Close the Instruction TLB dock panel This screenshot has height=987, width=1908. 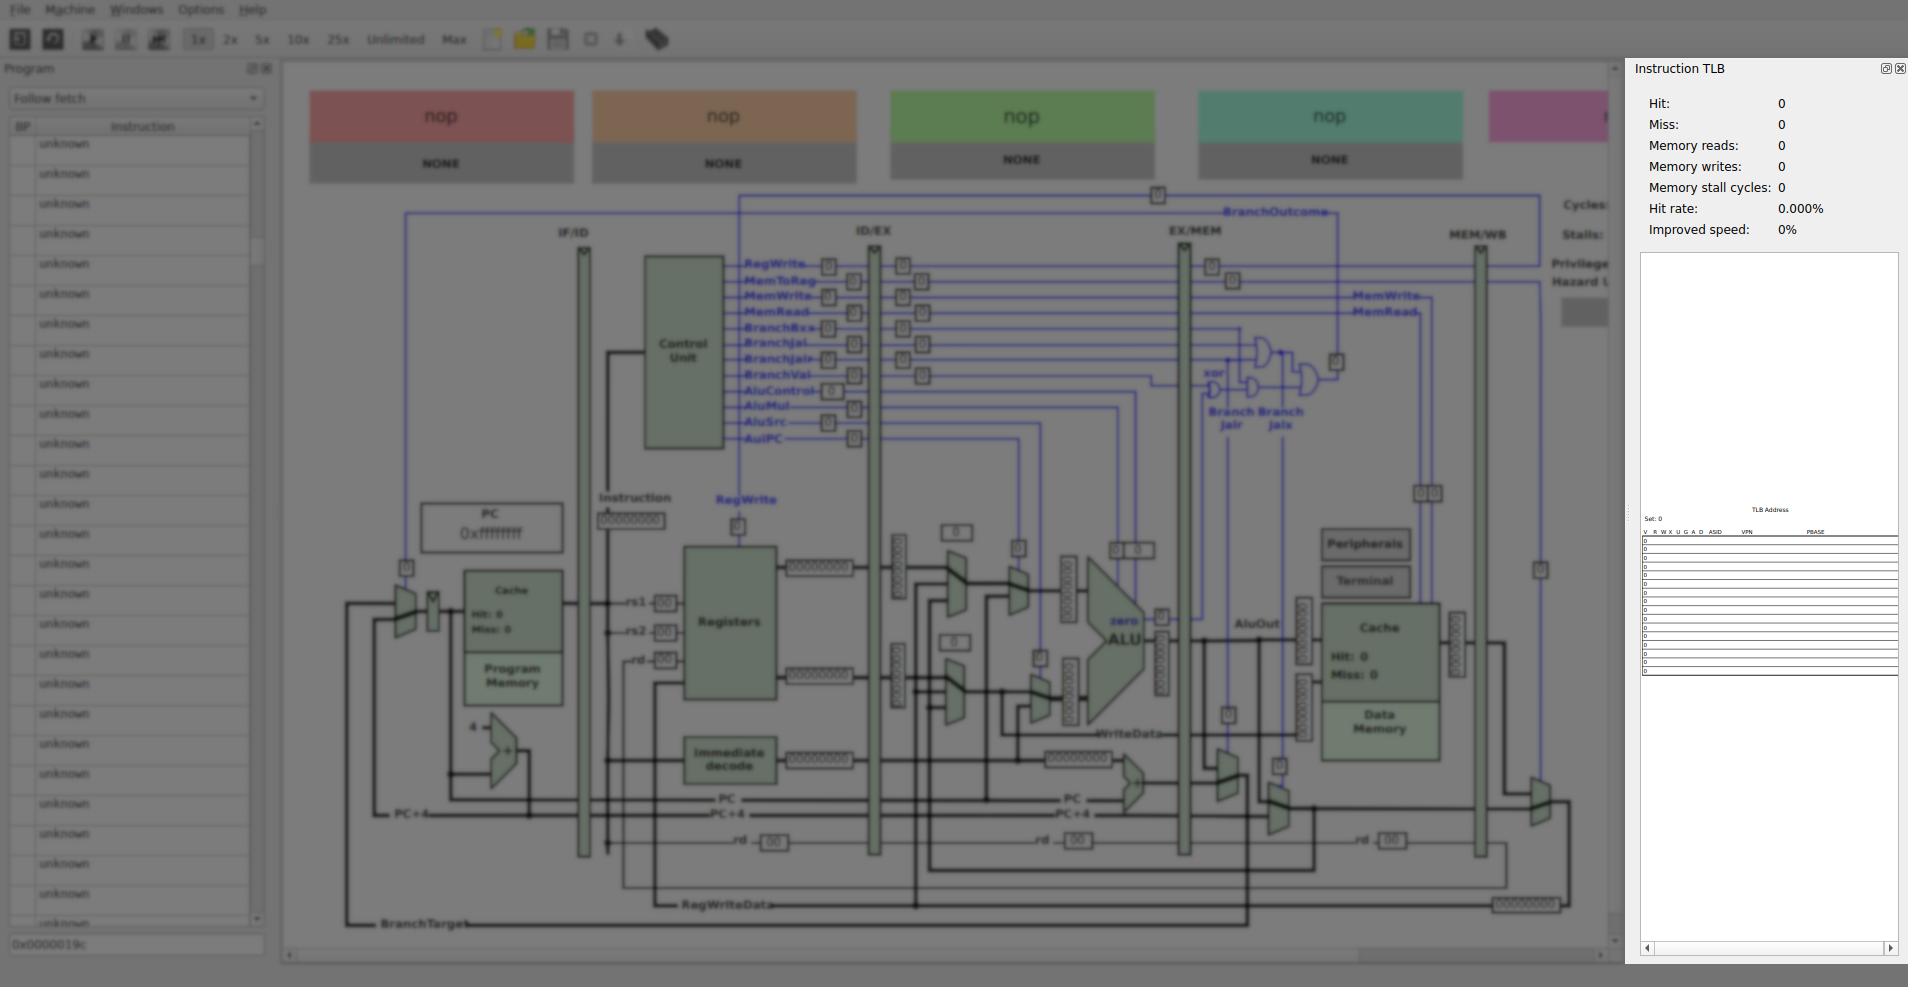click(1900, 68)
